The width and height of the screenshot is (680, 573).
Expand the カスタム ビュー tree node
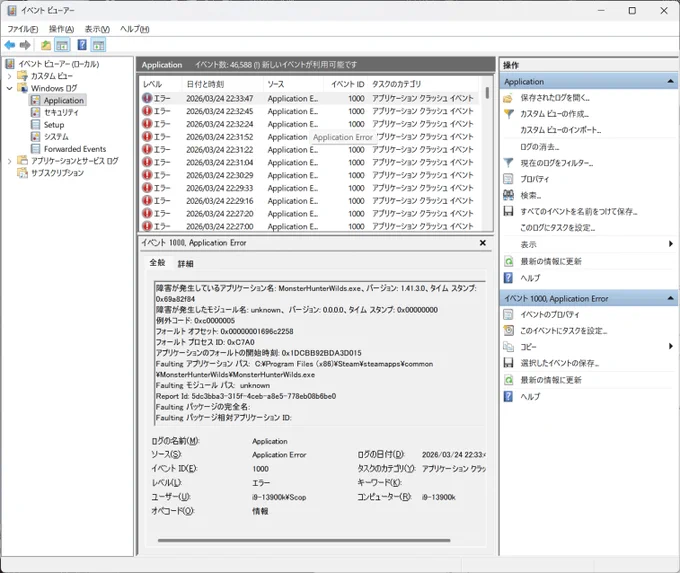click(10, 76)
